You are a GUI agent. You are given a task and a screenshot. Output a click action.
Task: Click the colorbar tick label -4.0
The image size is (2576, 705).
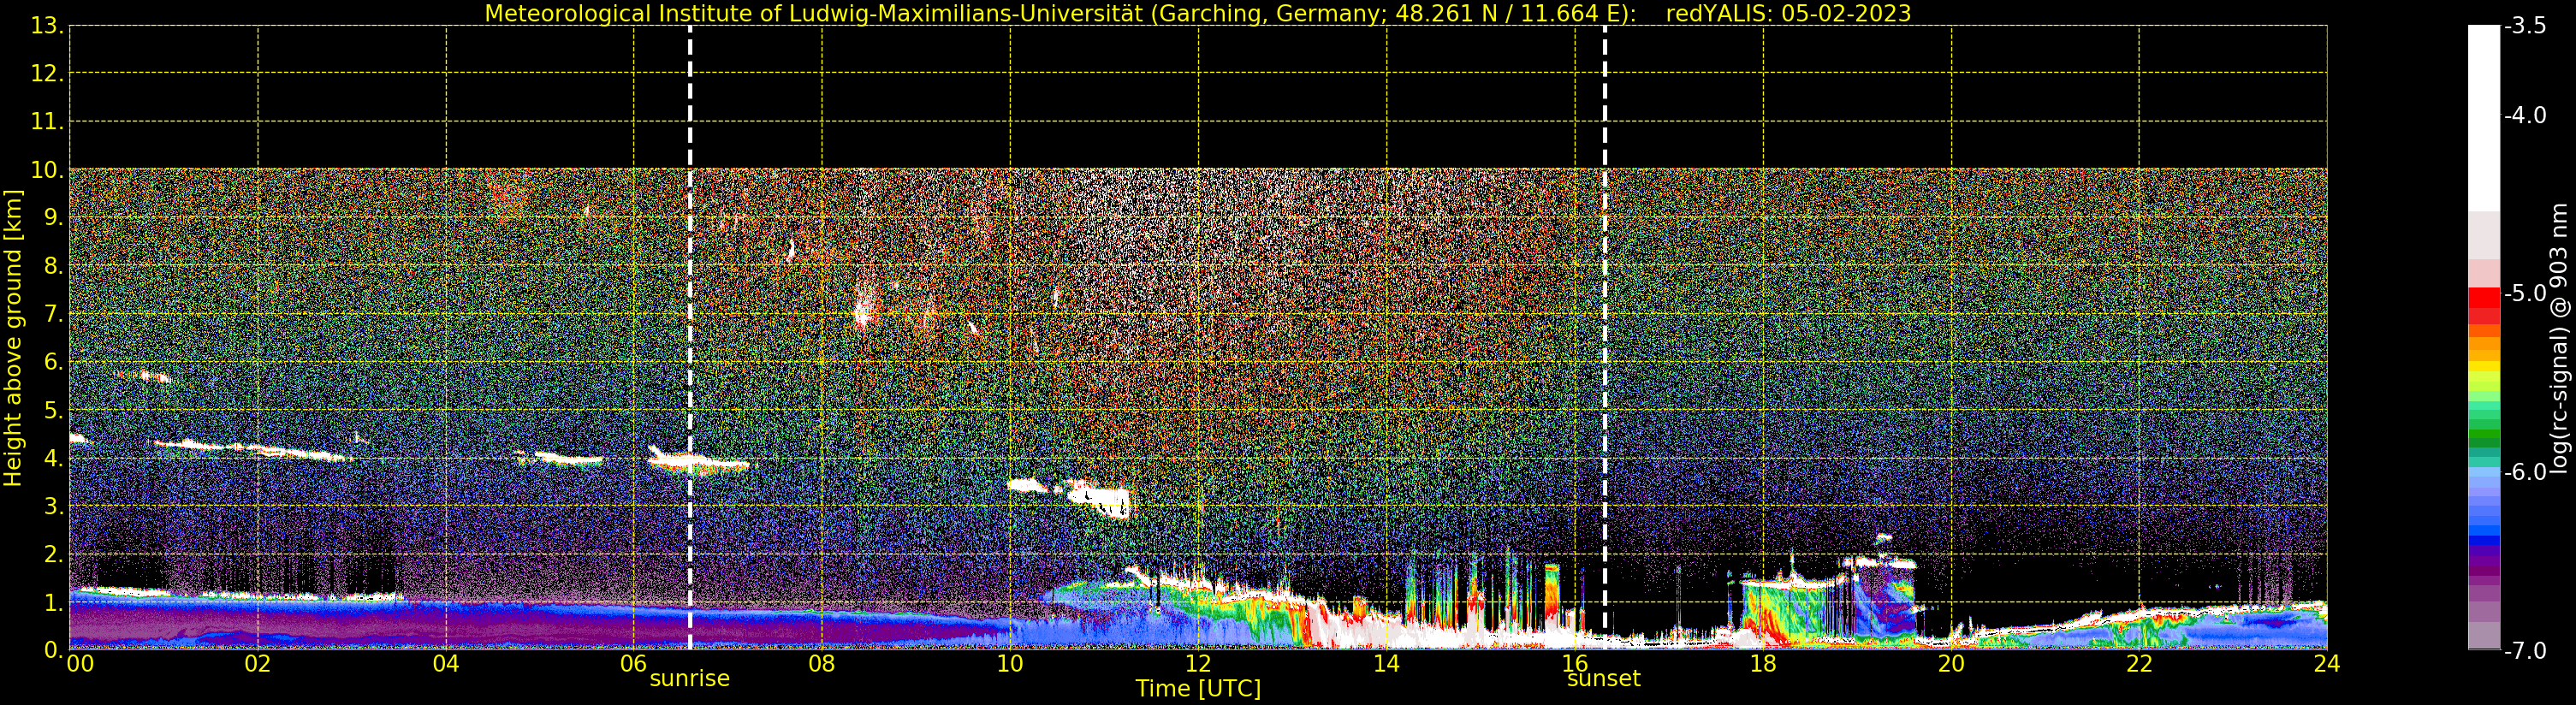2526,115
